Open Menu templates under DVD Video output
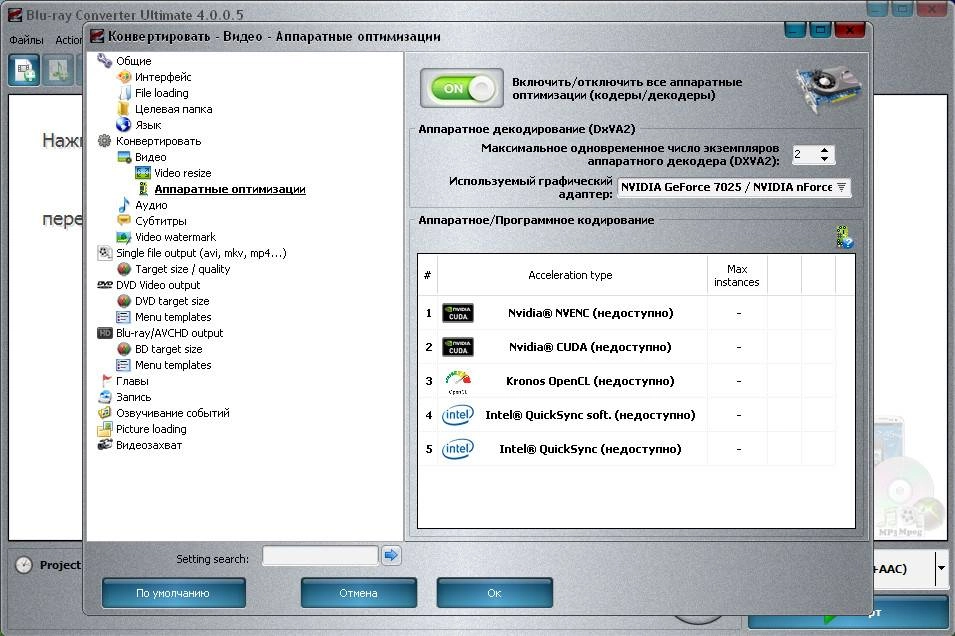Viewport: 955px width, 636px height. pyautogui.click(x=173, y=317)
